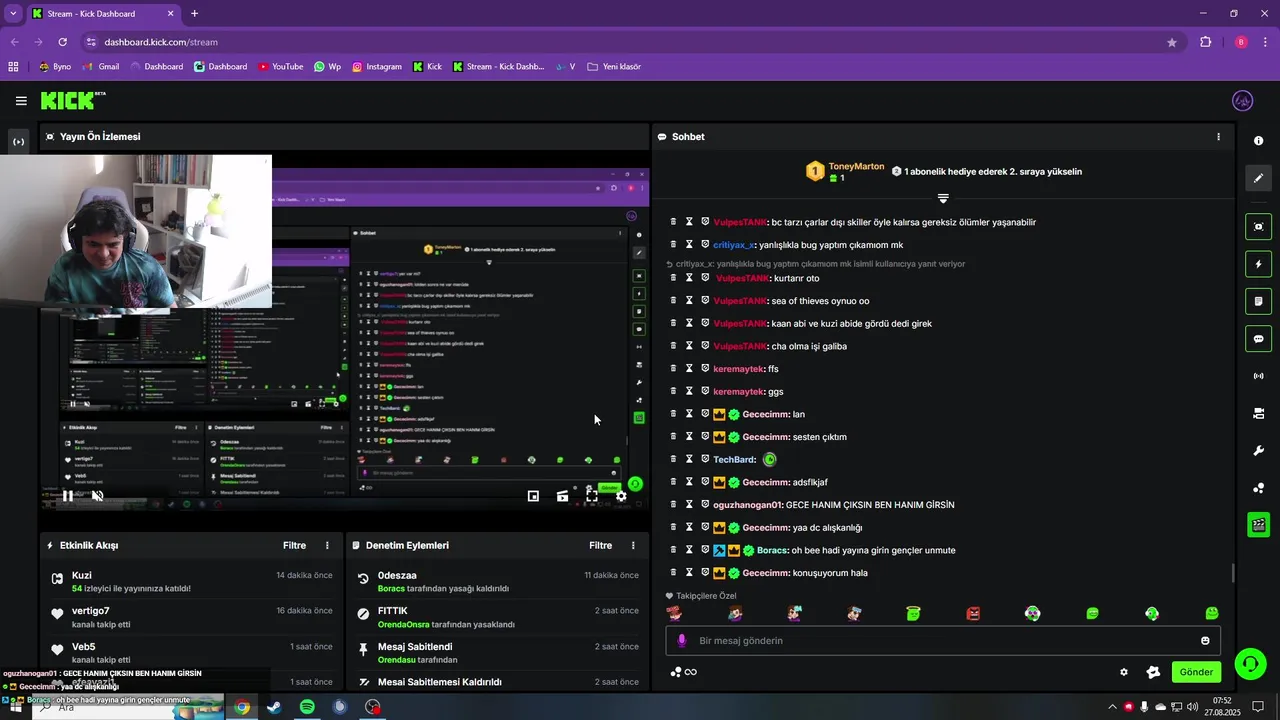This screenshot has width=1280, height=720.
Task: Click the hourglass on 'konuşuyorum hala' row
Action: point(689,573)
